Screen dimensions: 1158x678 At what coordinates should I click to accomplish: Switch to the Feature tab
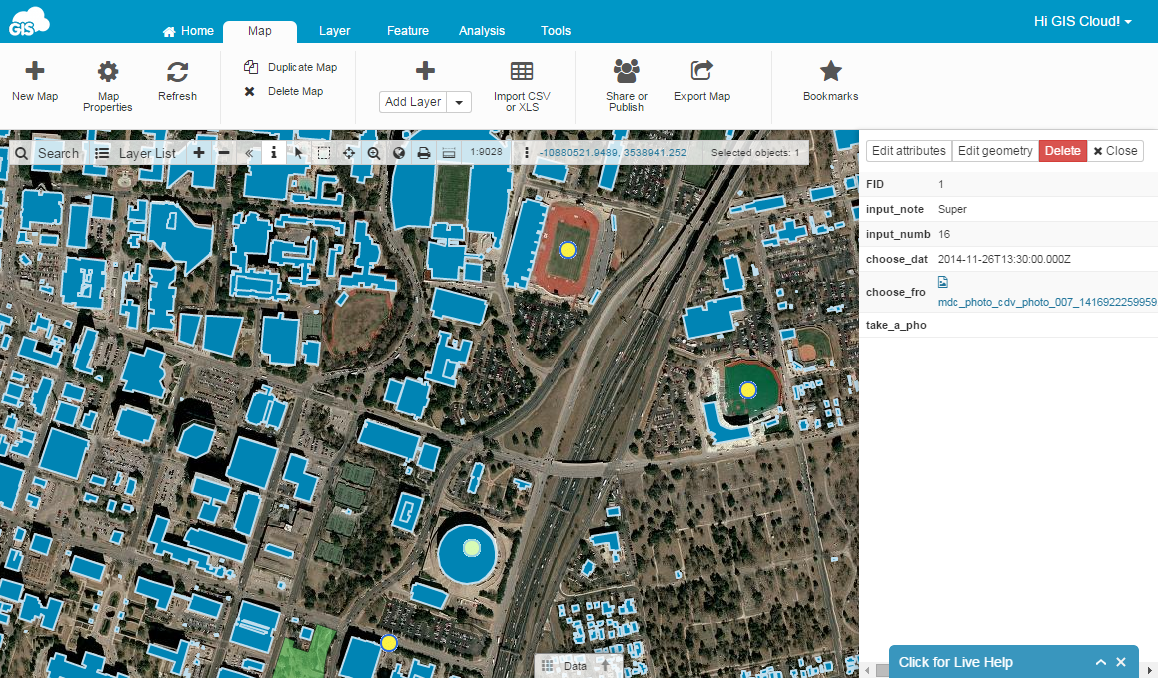408,31
